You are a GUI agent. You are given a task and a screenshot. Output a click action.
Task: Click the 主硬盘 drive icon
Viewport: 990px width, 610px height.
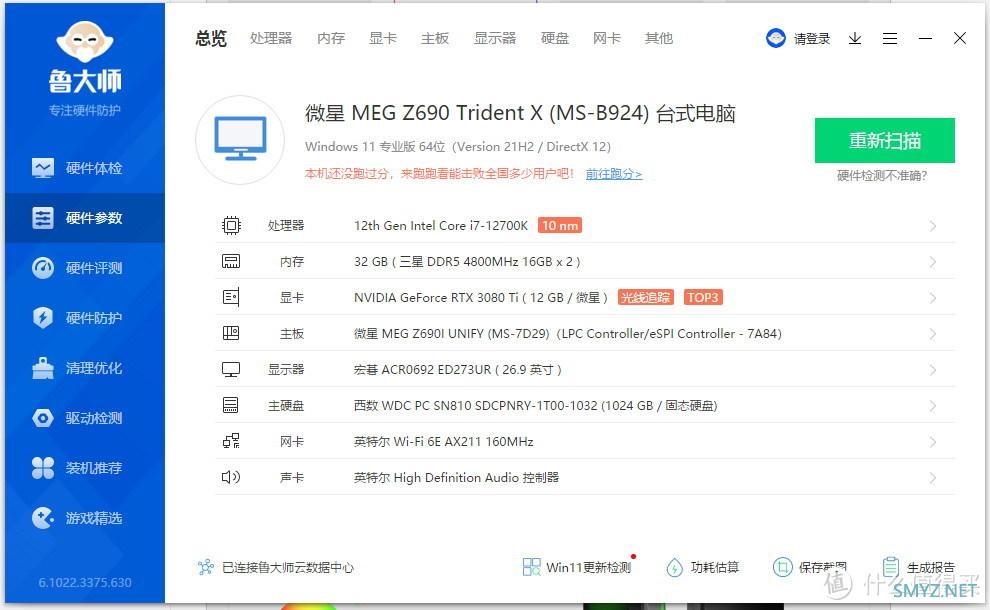(231, 405)
